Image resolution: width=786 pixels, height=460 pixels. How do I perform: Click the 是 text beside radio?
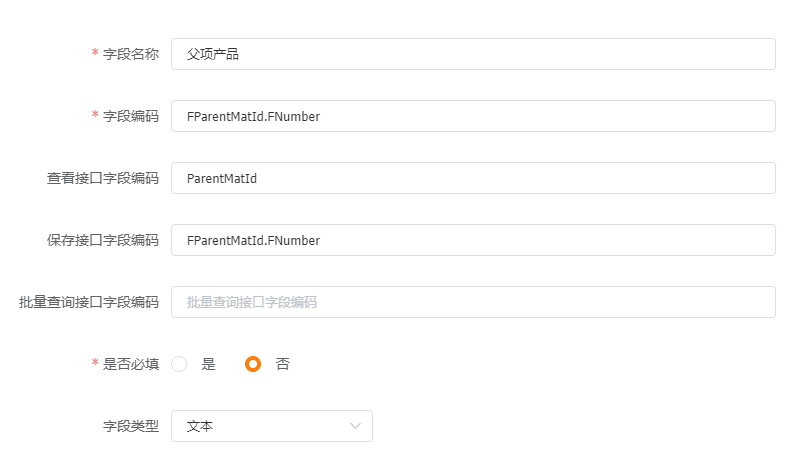pos(209,364)
